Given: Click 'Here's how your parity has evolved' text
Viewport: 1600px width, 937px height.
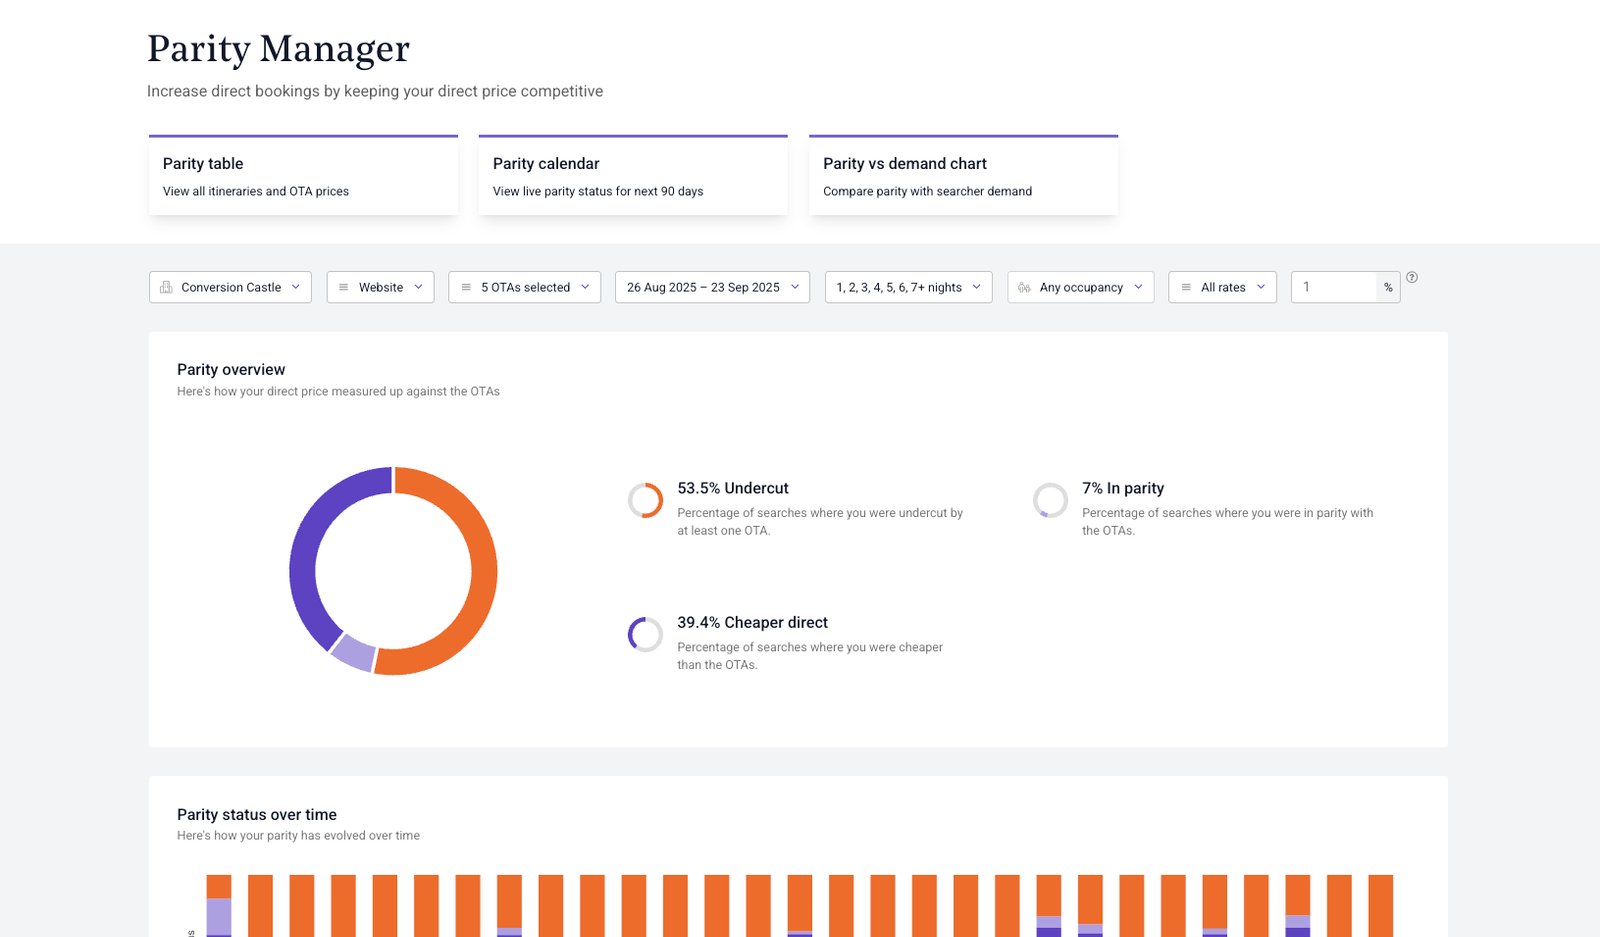Looking at the screenshot, I should point(298,835).
